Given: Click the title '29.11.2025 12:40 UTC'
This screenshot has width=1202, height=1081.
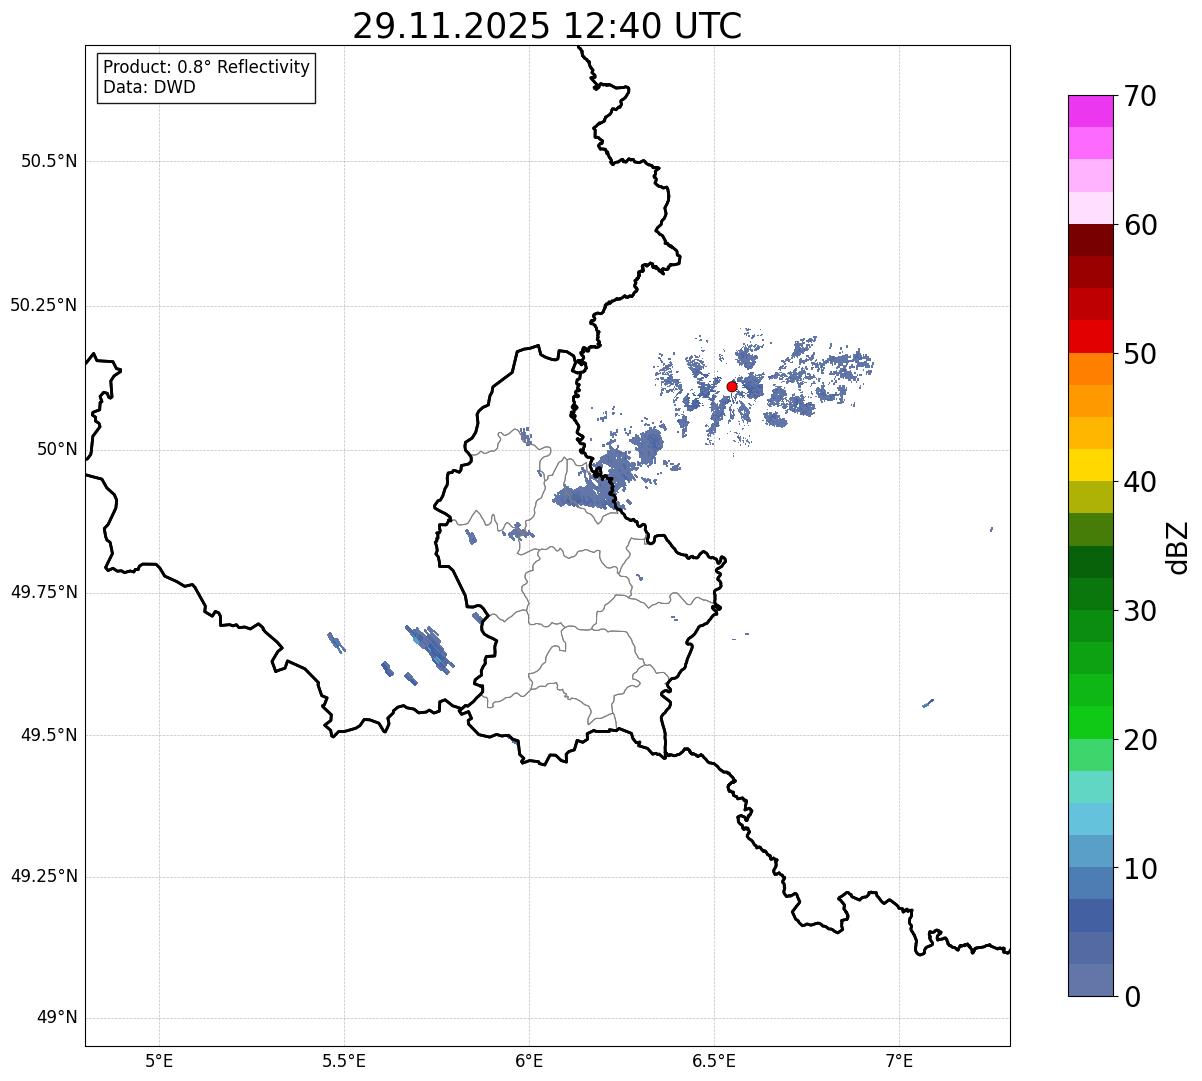Looking at the screenshot, I should [x=547, y=26].
